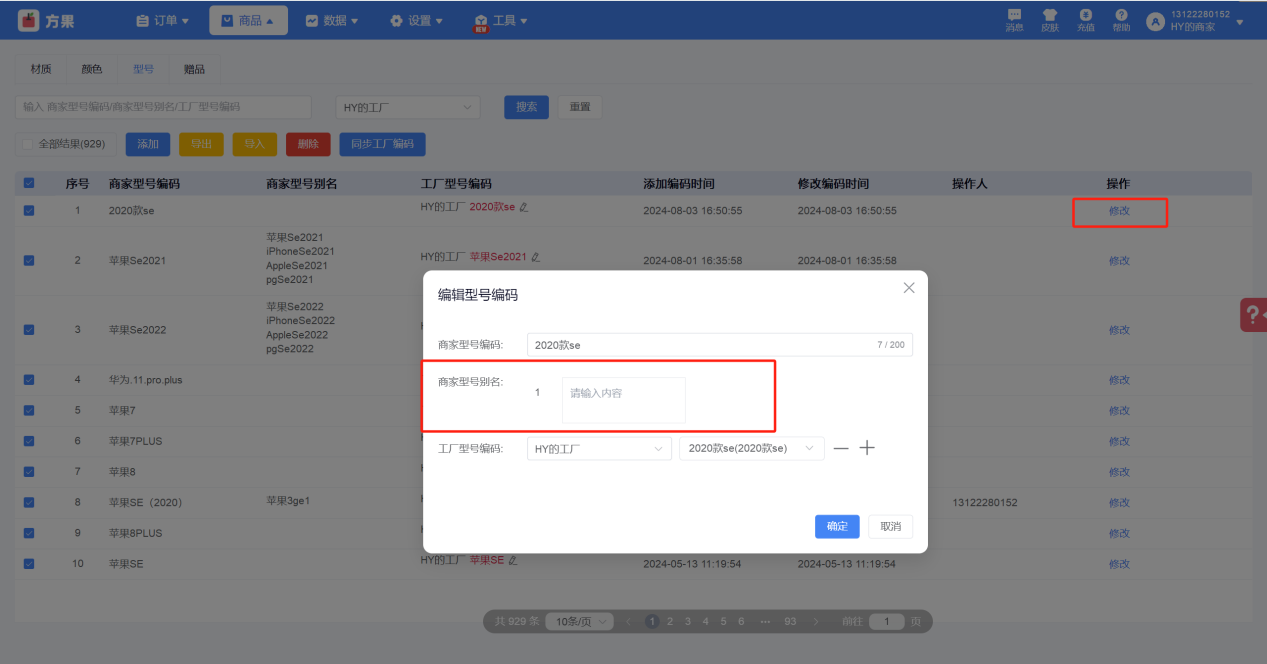The width and height of the screenshot is (1267, 664).
Task: Click 修改 link for 苹果Se2022 row
Action: 1119,330
